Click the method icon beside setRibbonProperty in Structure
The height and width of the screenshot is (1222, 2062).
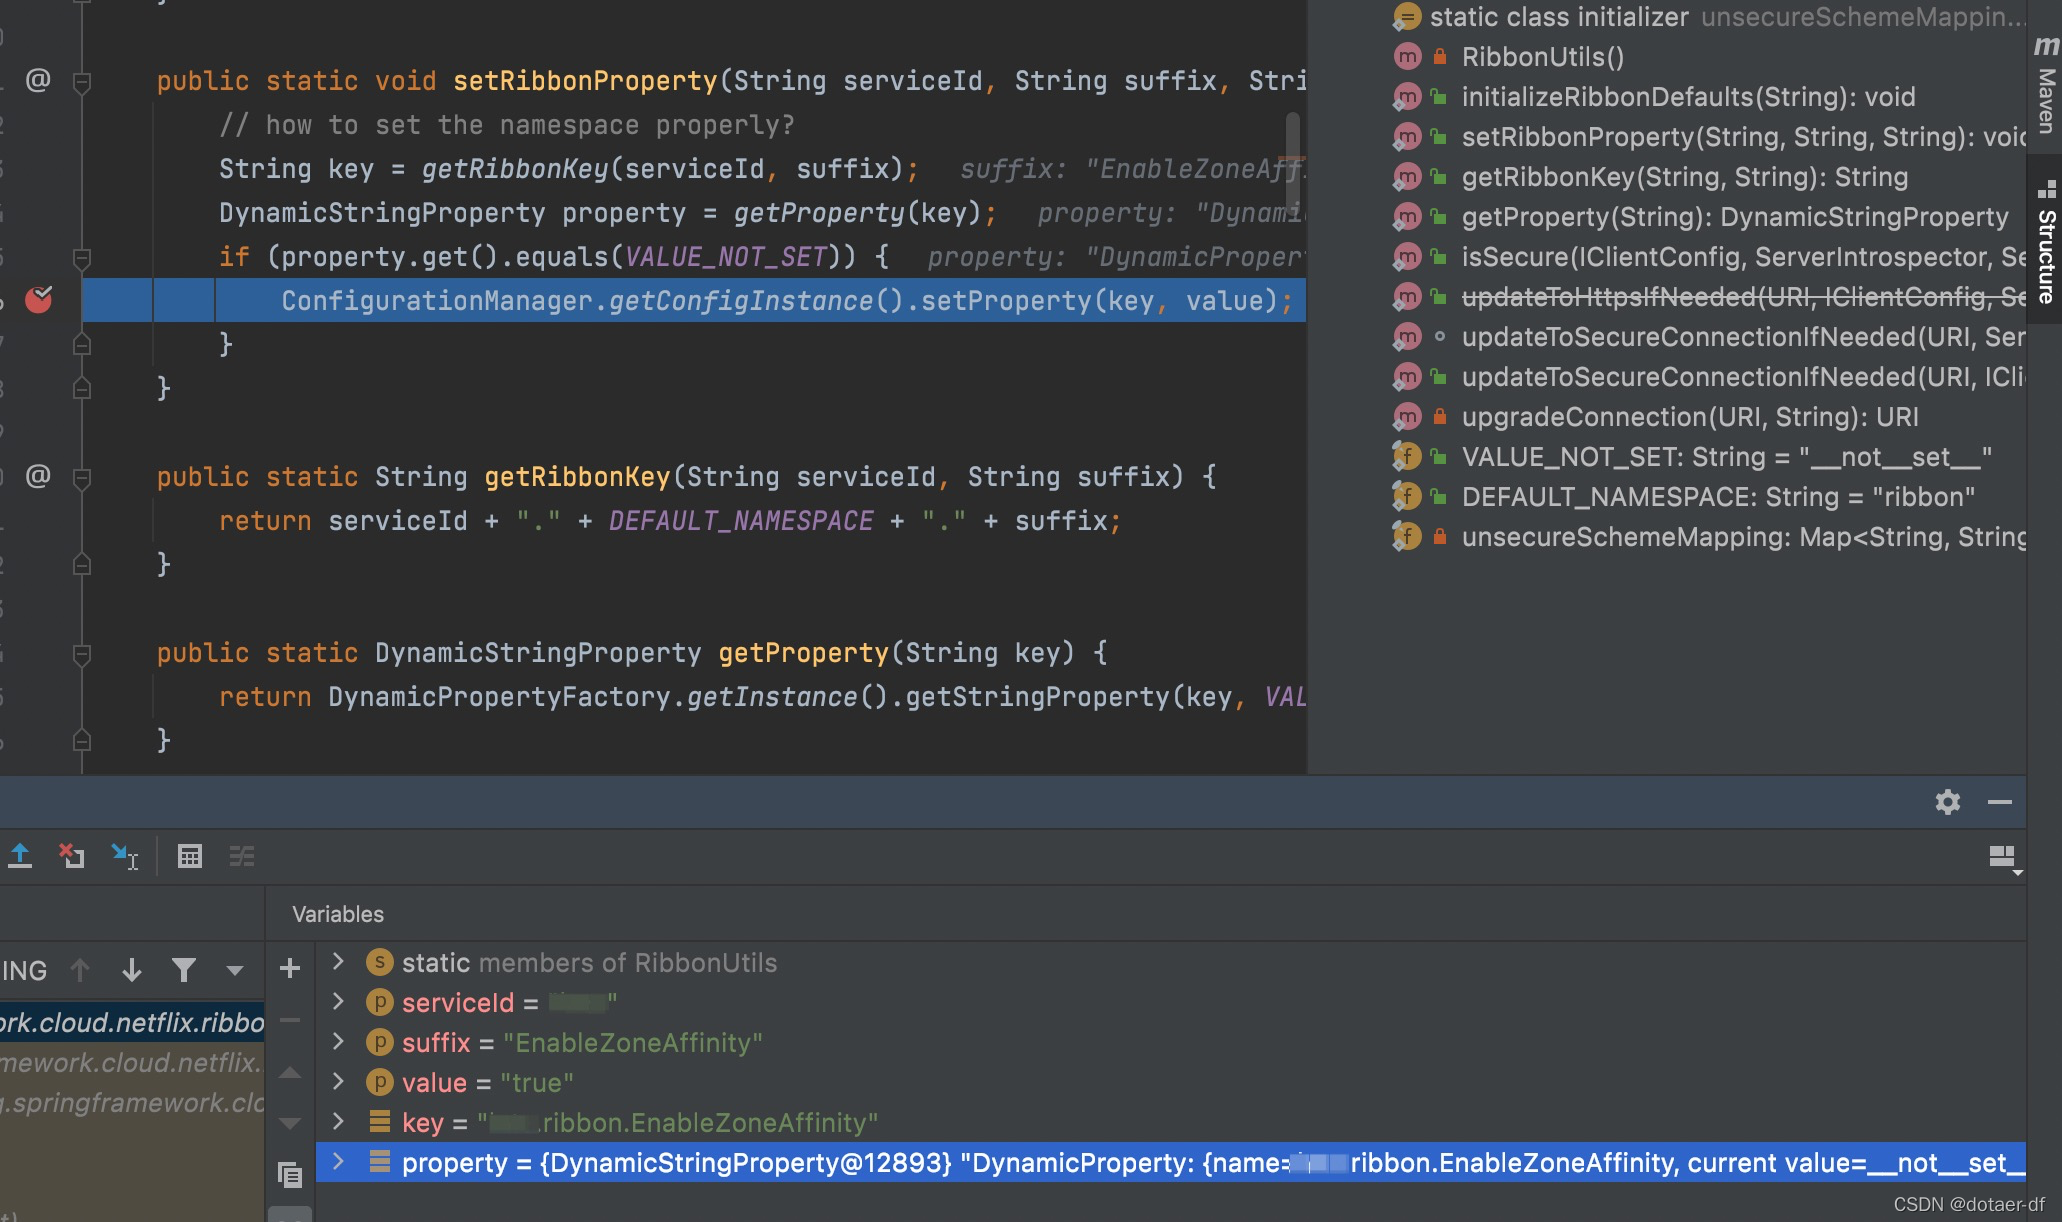coord(1407,137)
